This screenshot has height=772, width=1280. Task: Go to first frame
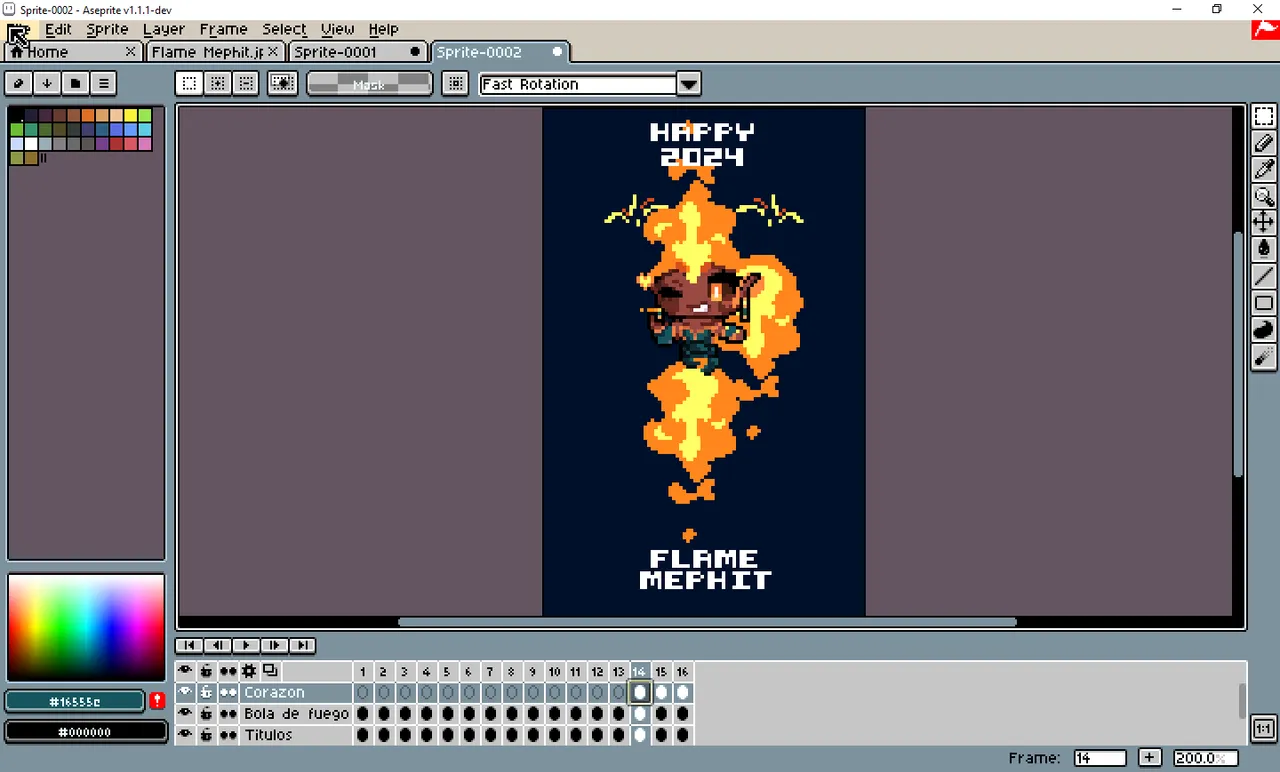click(189, 645)
